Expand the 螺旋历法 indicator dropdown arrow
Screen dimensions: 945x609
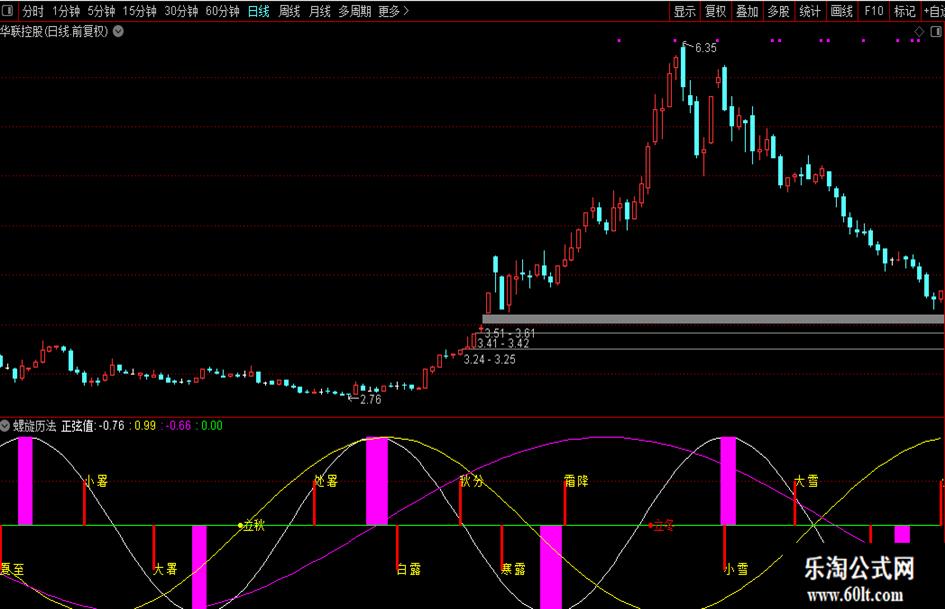5,426
